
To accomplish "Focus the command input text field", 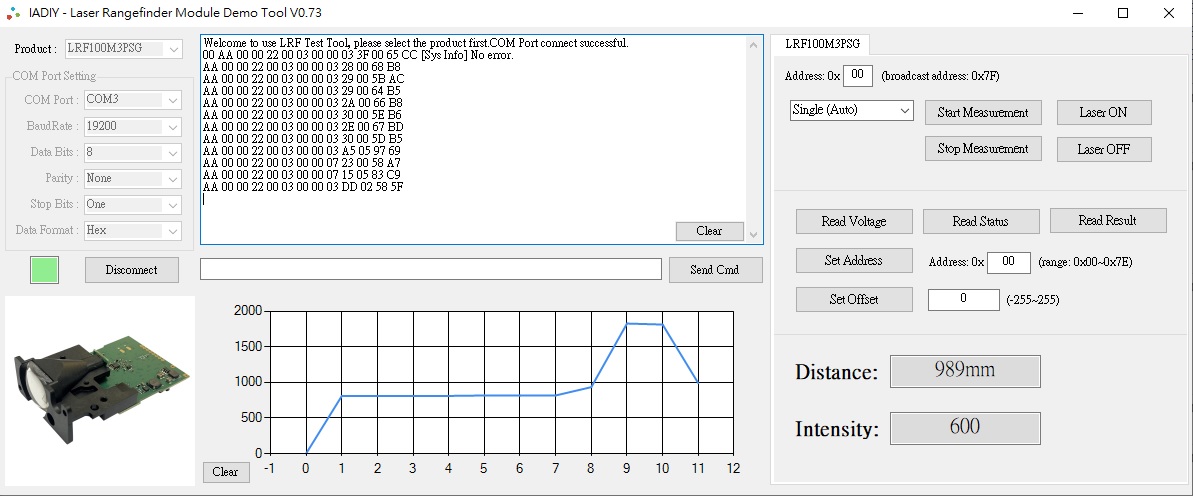I will pos(430,269).
